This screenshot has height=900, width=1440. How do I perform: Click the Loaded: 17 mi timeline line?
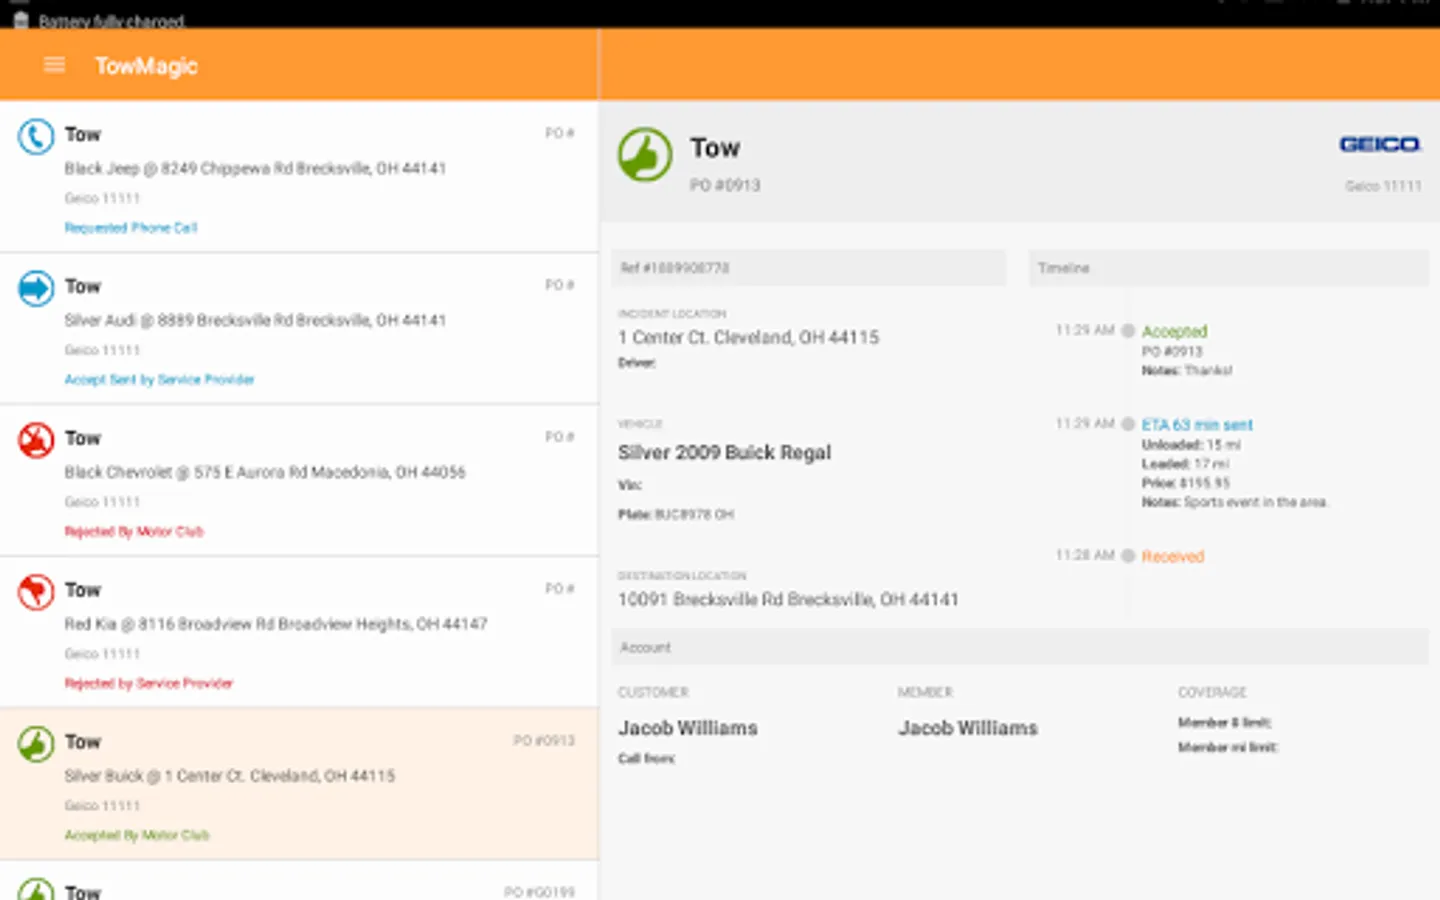point(1185,465)
